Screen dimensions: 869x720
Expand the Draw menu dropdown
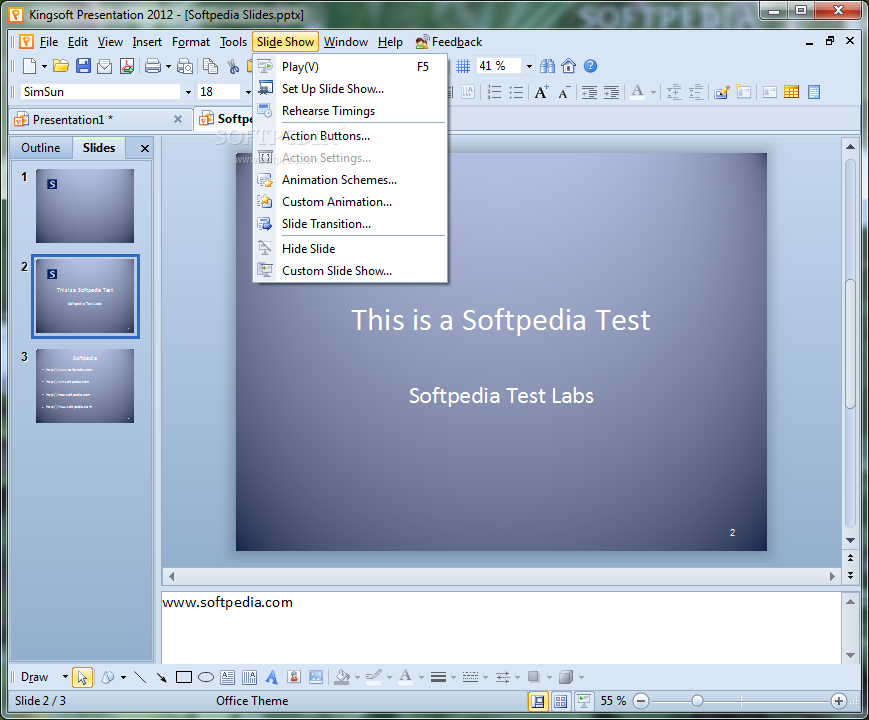tap(65, 677)
